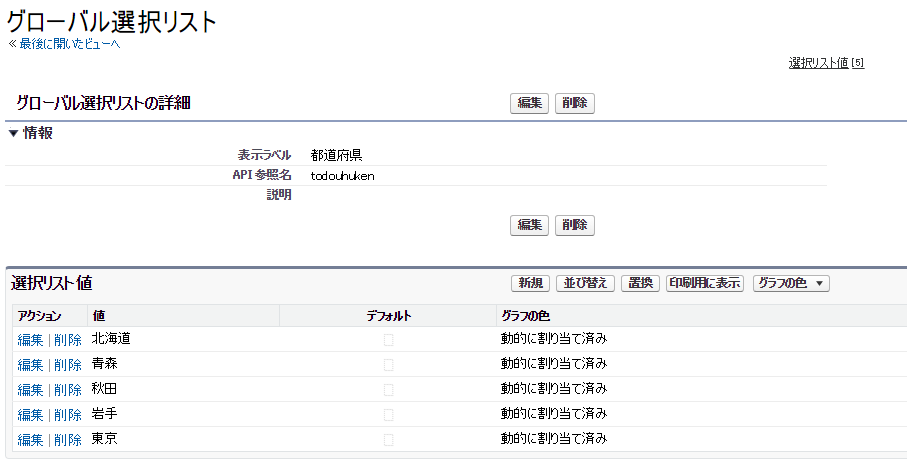Click 新規 to add picklist value

click(530, 283)
